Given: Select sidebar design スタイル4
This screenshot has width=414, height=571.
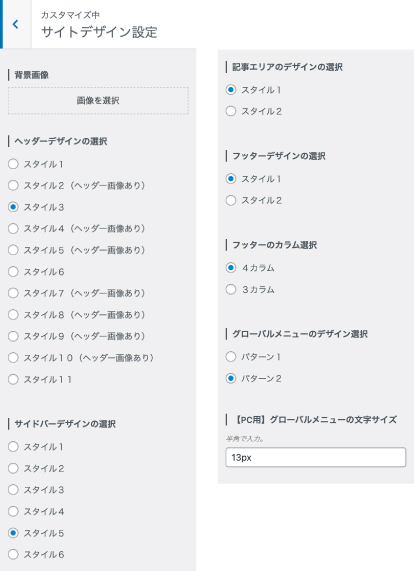Looking at the screenshot, I should pos(13,511).
